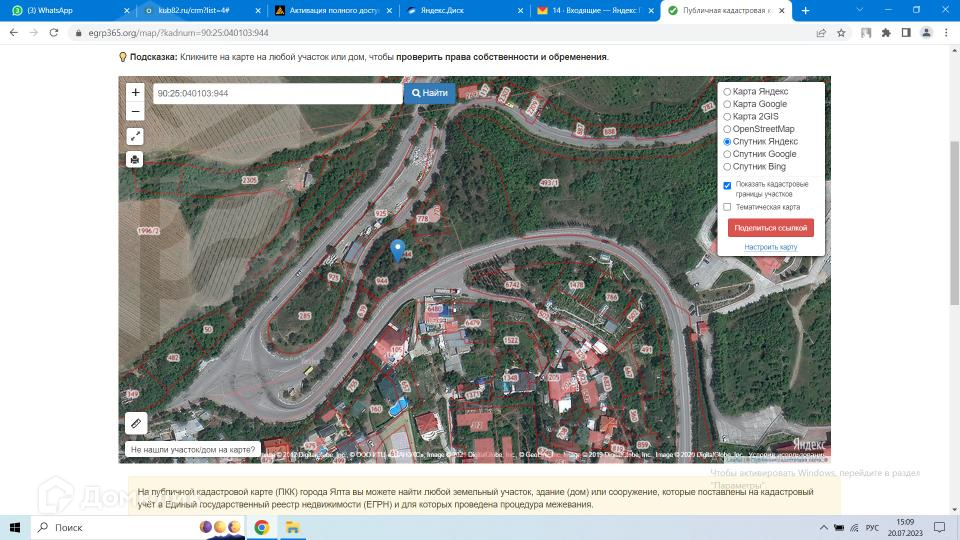Bookmark this page with star icon
The height and width of the screenshot is (540, 960).
point(841,32)
